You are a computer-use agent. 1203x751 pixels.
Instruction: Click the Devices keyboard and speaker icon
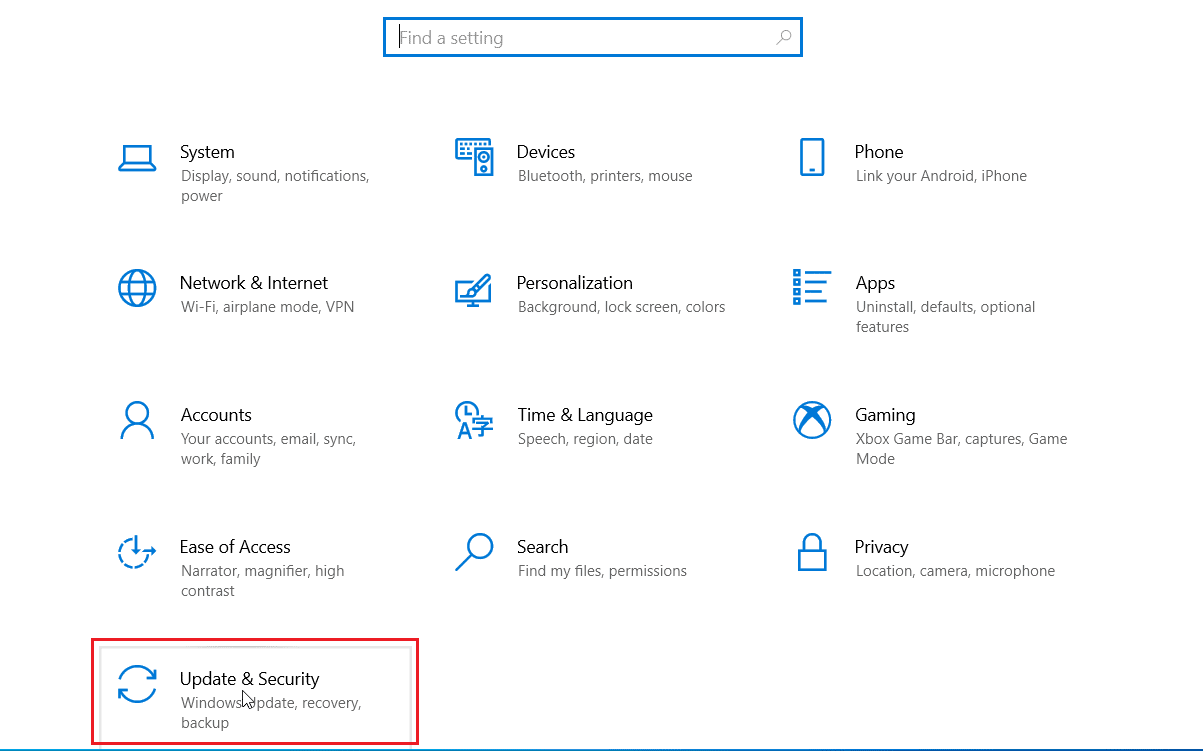[x=474, y=157]
